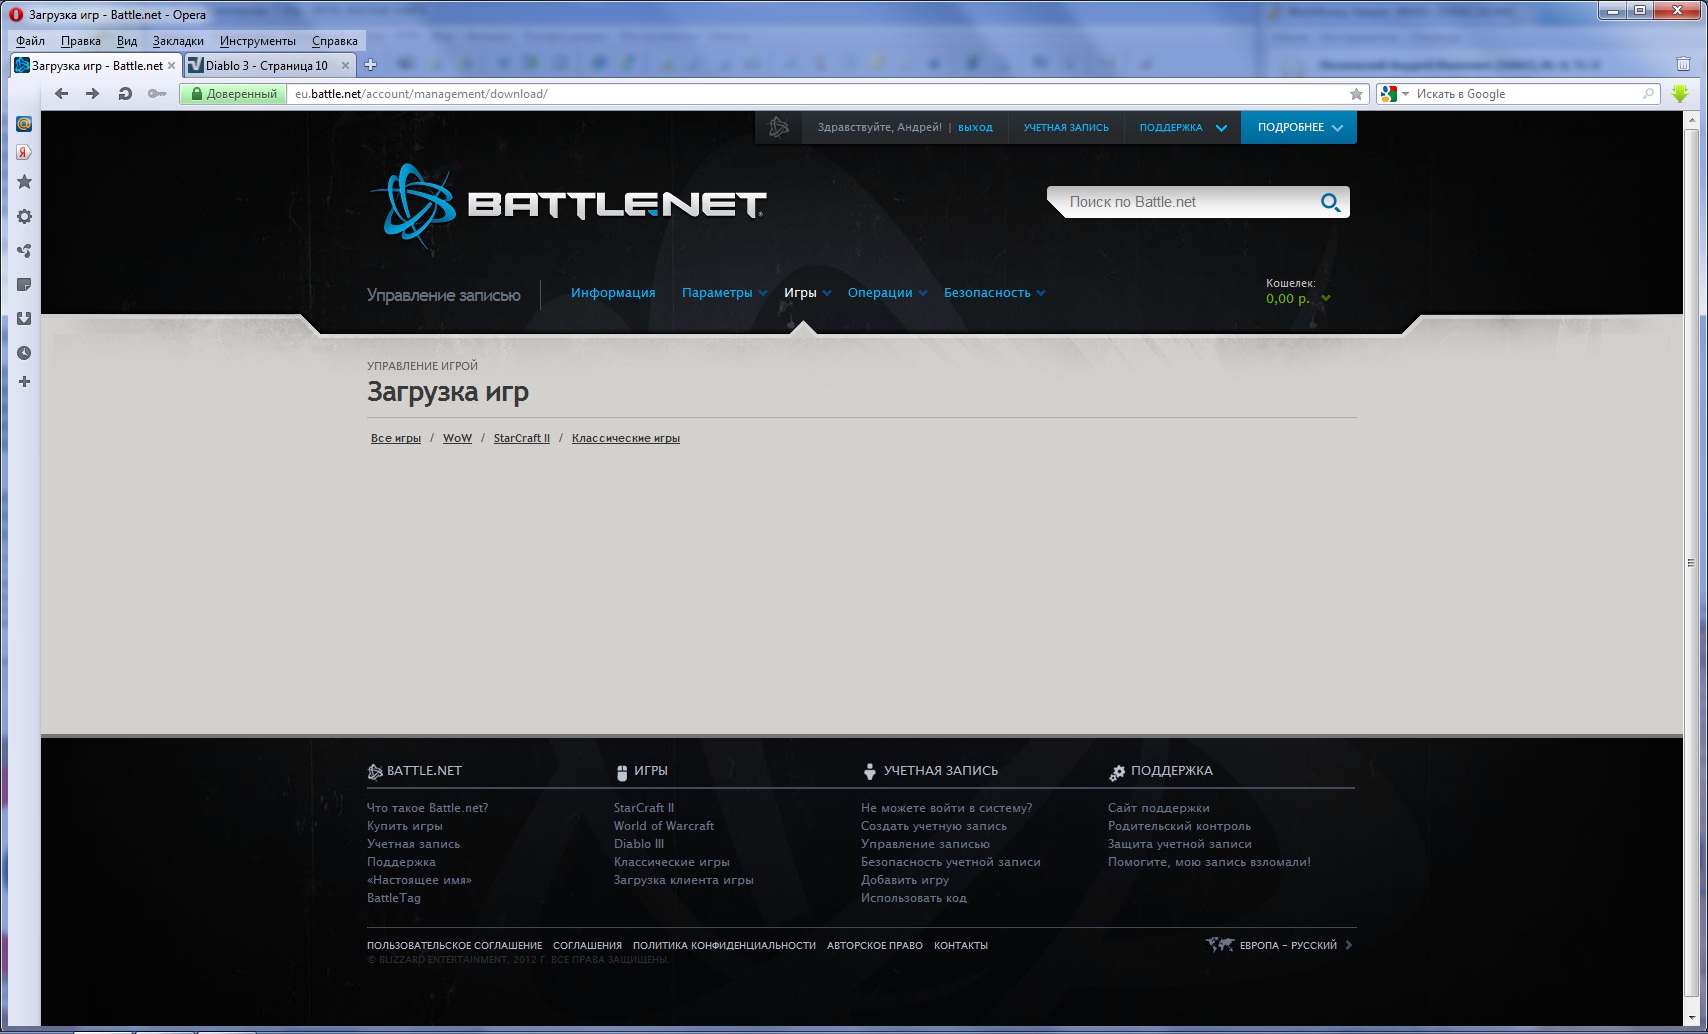1708x1034 pixels.
Task: Open footer link Помогите, мою запись взломали!
Action: coord(1209,862)
